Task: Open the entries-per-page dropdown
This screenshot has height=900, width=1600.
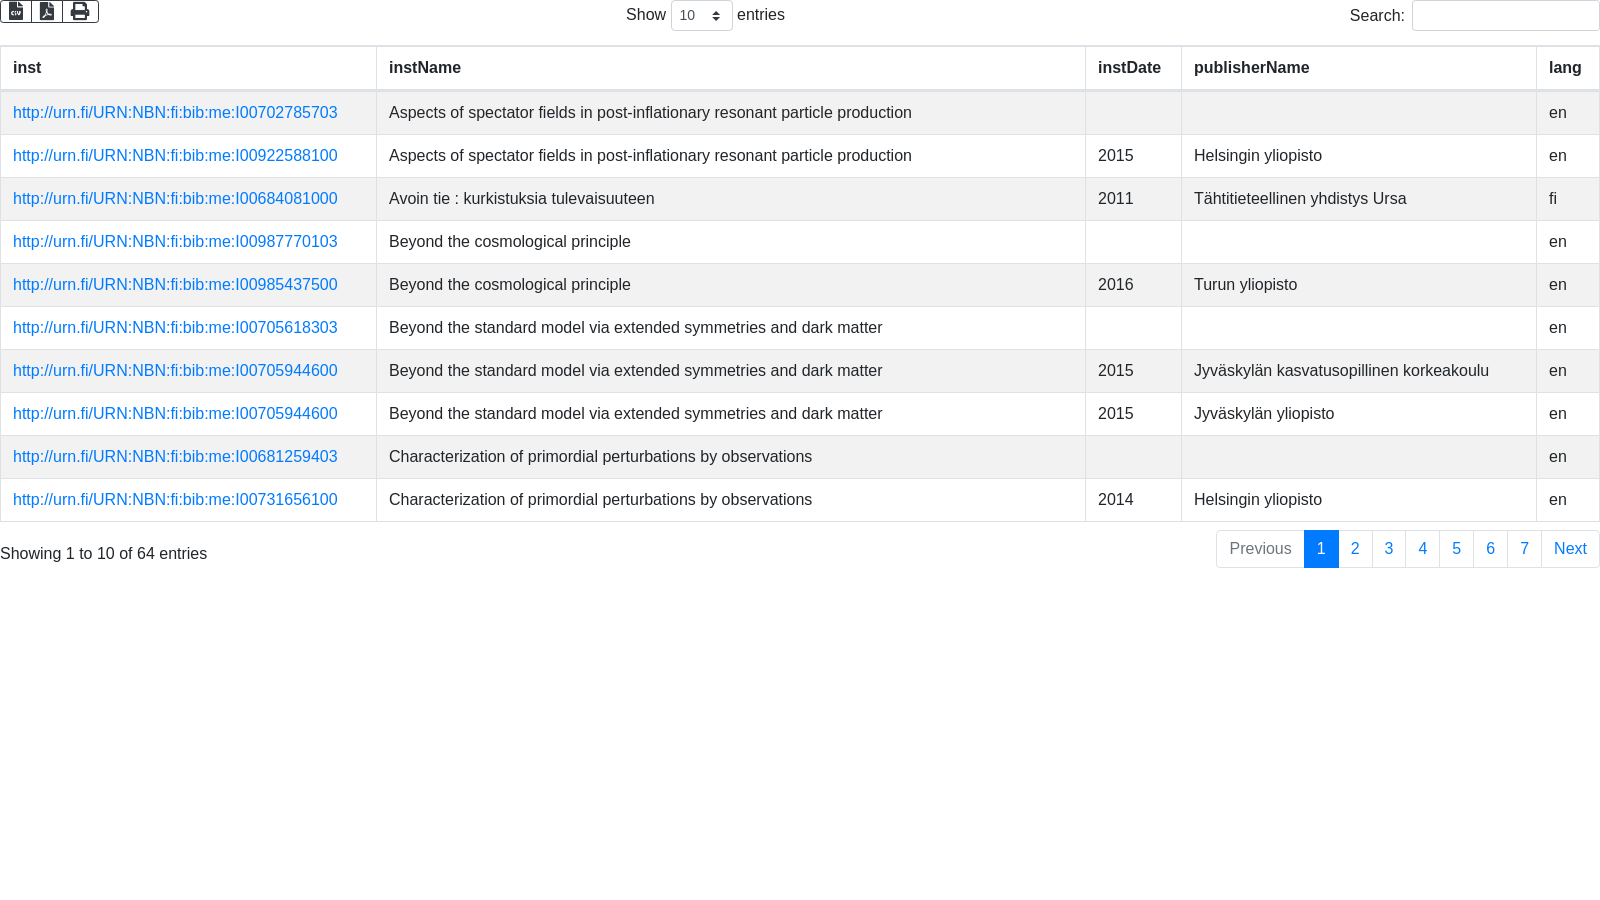Action: [x=701, y=16]
